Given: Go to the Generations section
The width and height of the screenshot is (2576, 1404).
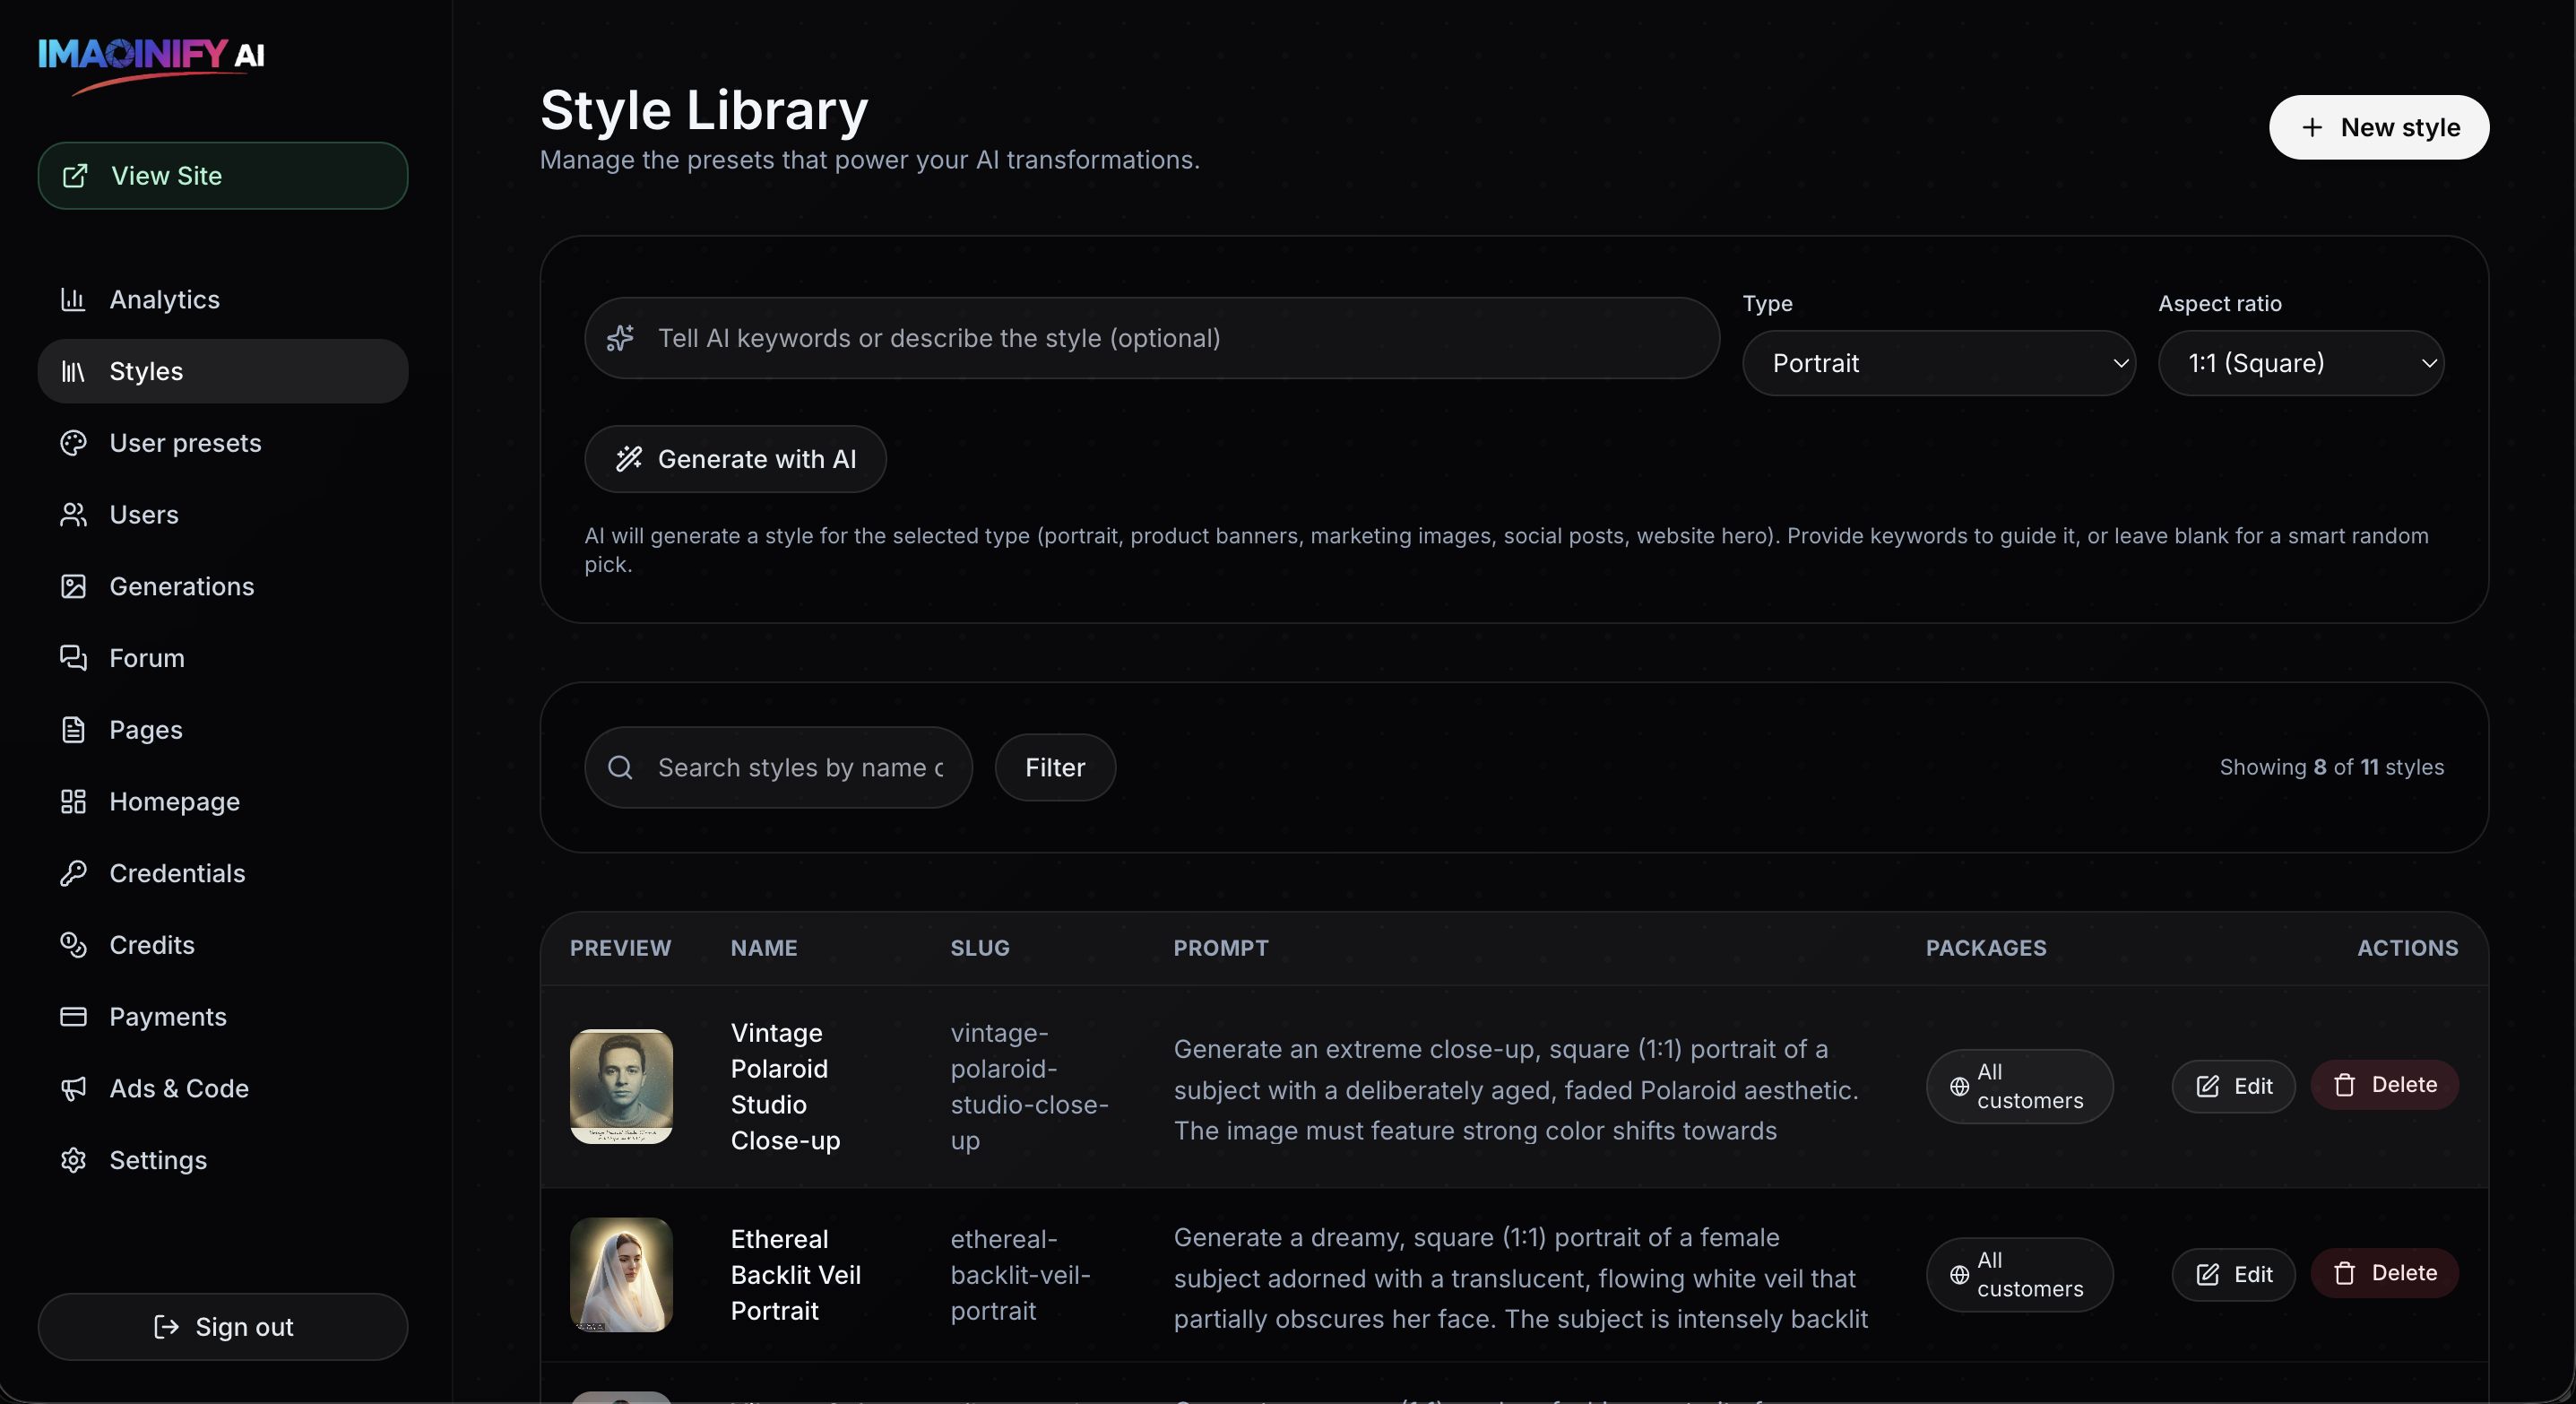Looking at the screenshot, I should tap(181, 586).
